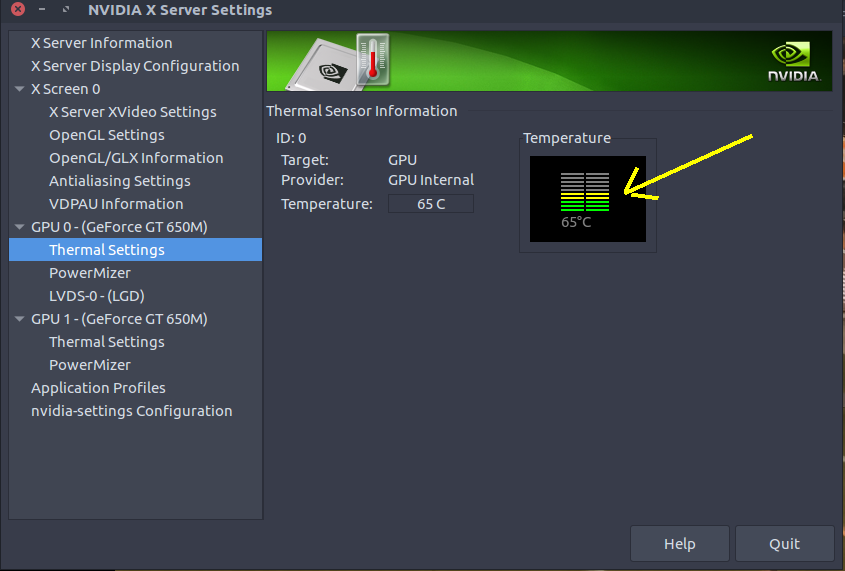Image resolution: width=845 pixels, height=571 pixels.
Task: Click the 'GPU Internal' provider text
Action: pos(431,180)
